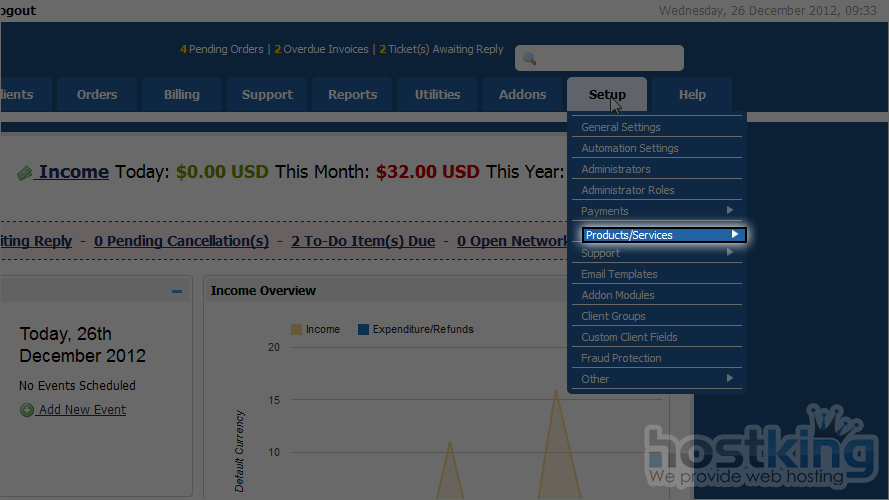Image resolution: width=889 pixels, height=500 pixels.
Task: Open the Reports tab
Action: coord(352,95)
